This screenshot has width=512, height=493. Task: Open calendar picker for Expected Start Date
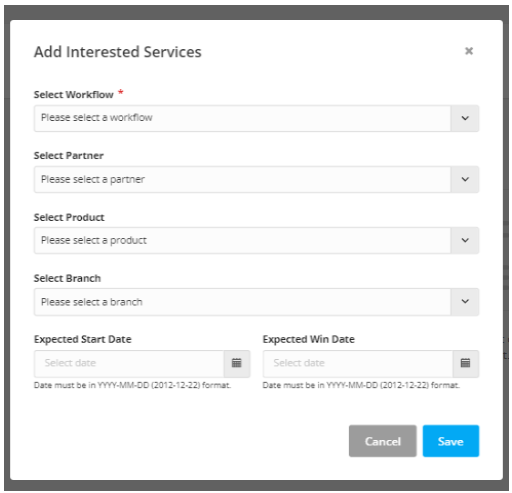pyautogui.click(x=237, y=363)
